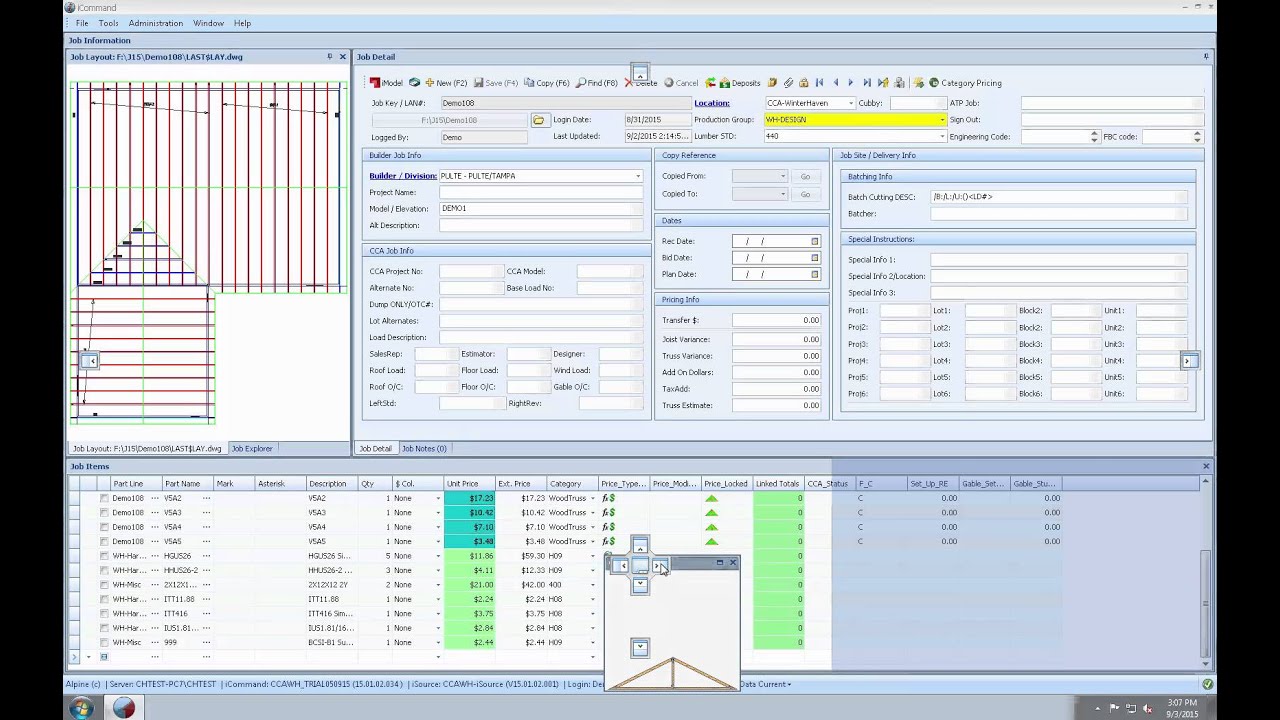
Task: Check the ITT11.88 row checkbox
Action: (x=104, y=599)
